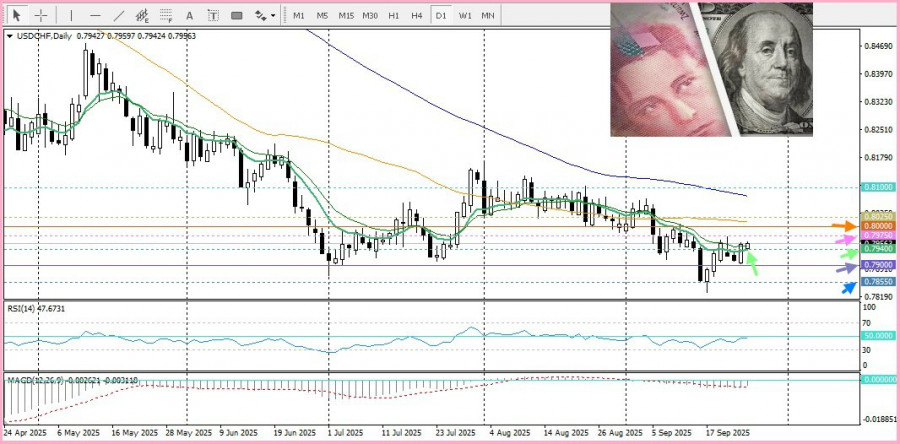
Task: Choose the Horizontal Line drawing tool
Action: pos(95,15)
